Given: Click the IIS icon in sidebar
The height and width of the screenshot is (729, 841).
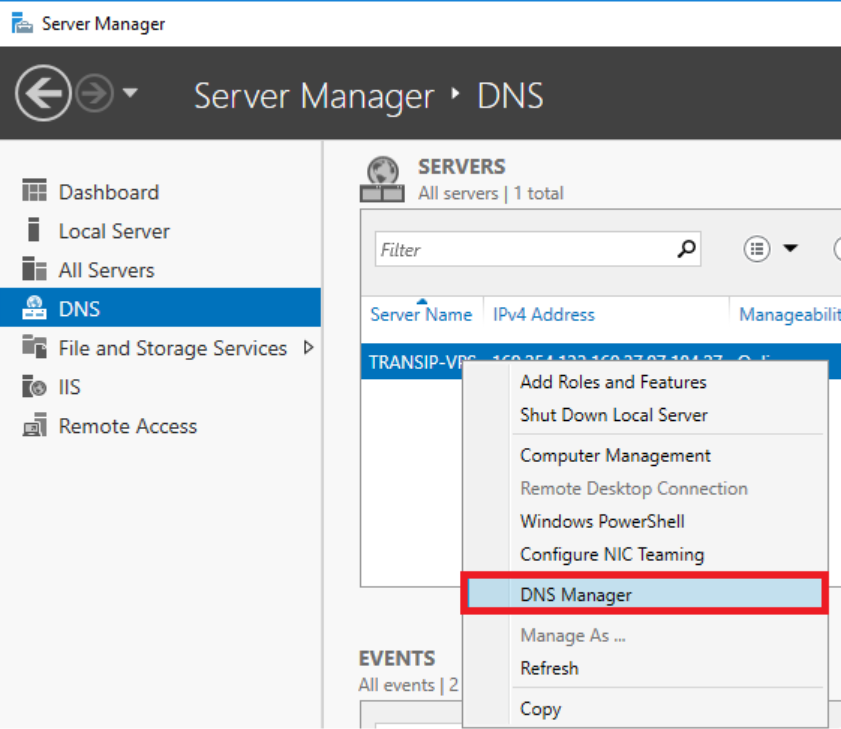Looking at the screenshot, I should (35, 387).
